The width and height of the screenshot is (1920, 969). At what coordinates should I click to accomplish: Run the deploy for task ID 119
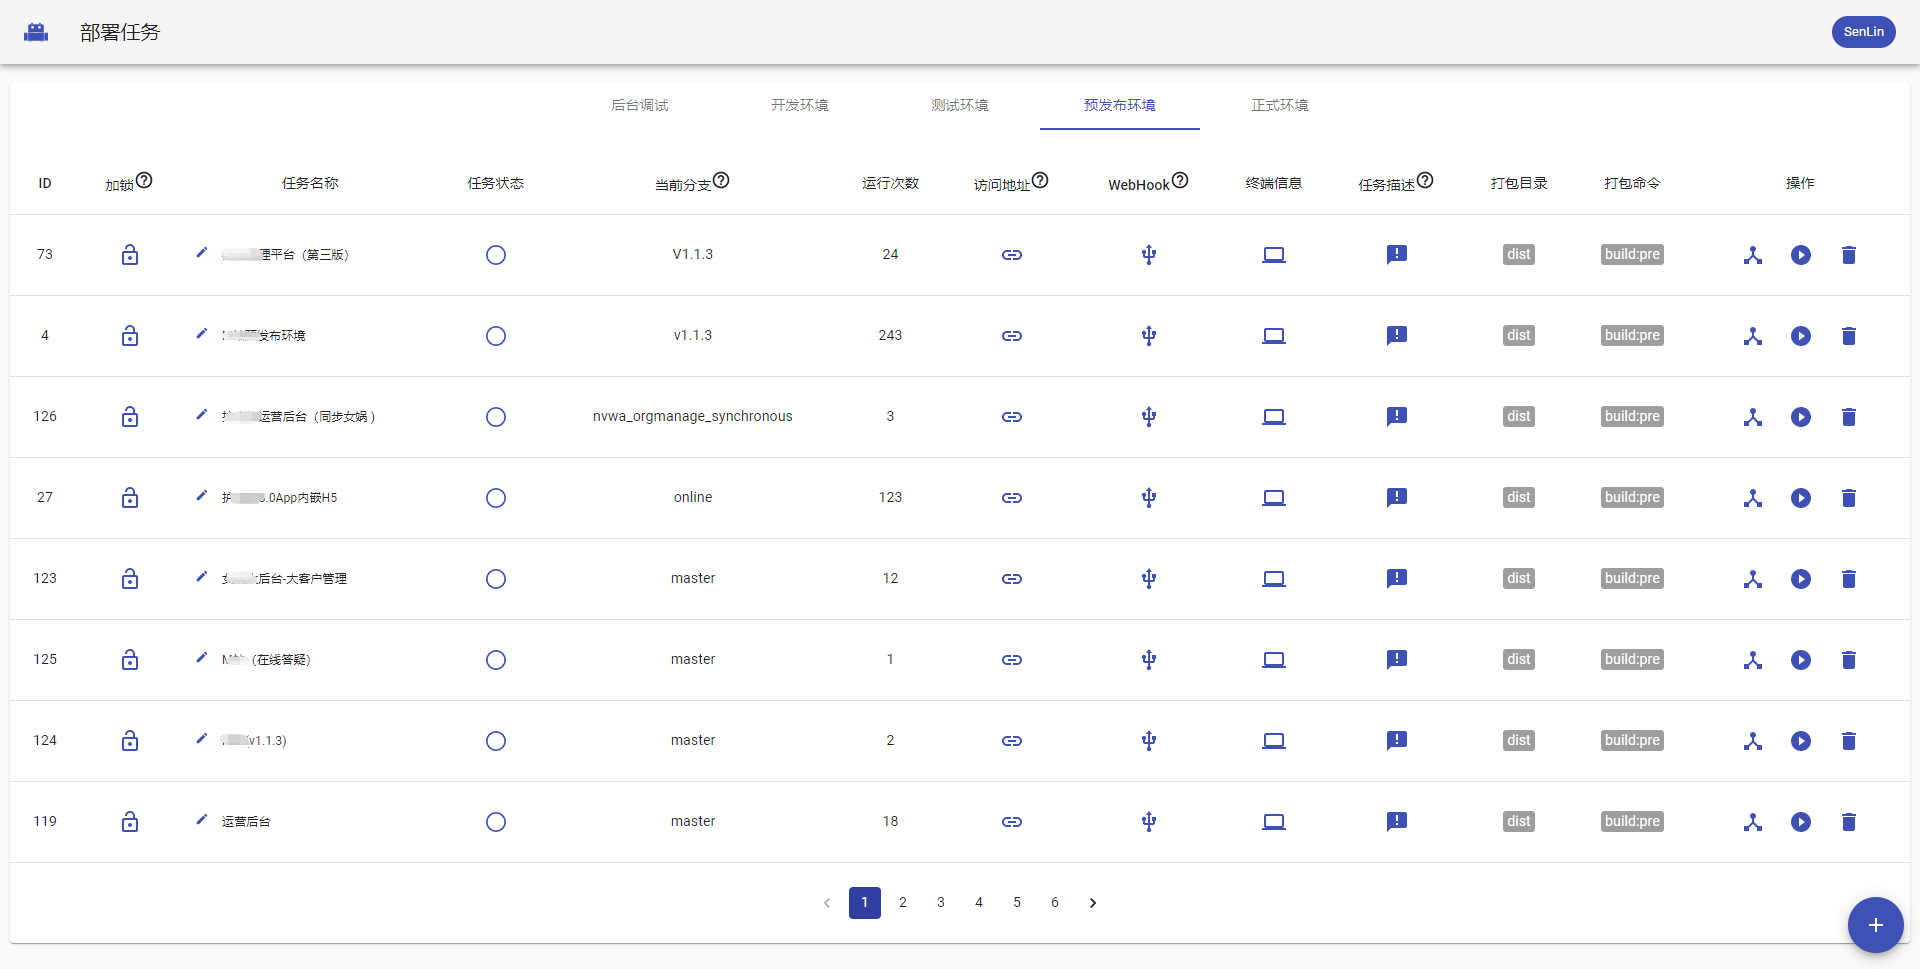pyautogui.click(x=1801, y=822)
